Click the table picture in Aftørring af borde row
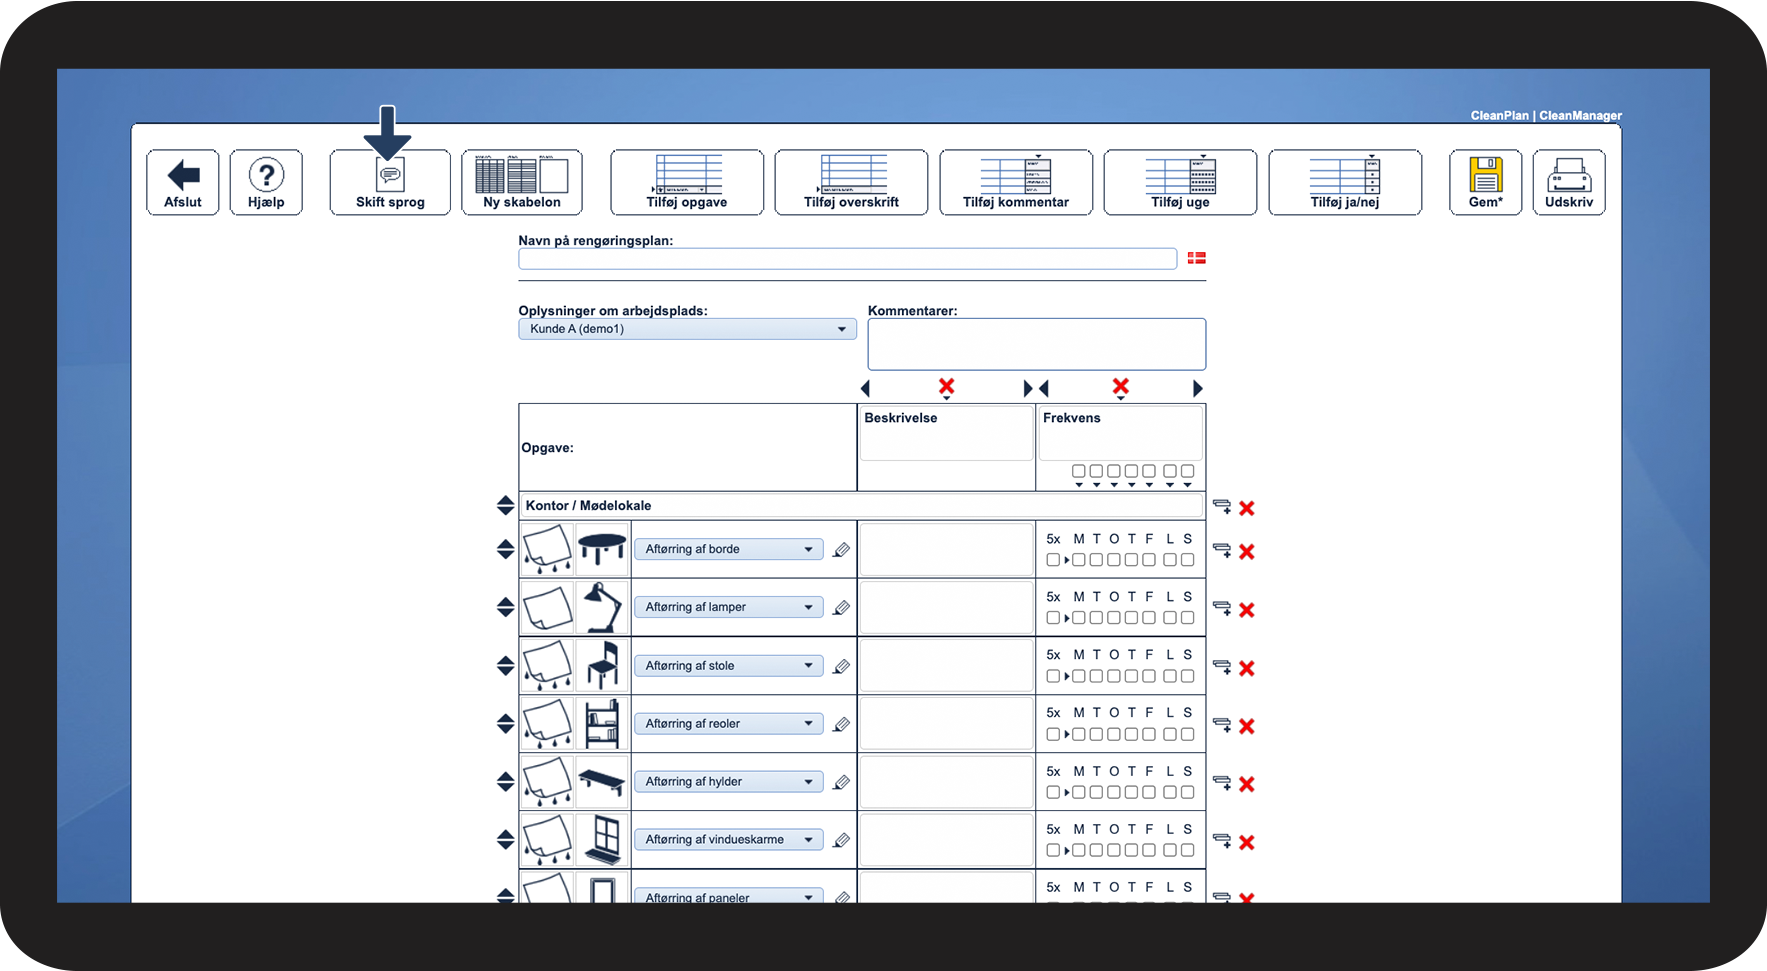 click(602, 549)
